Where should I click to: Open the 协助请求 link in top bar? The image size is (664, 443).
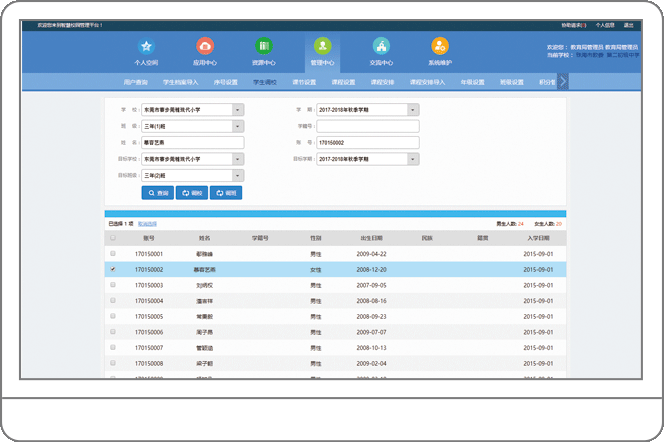(574, 25)
